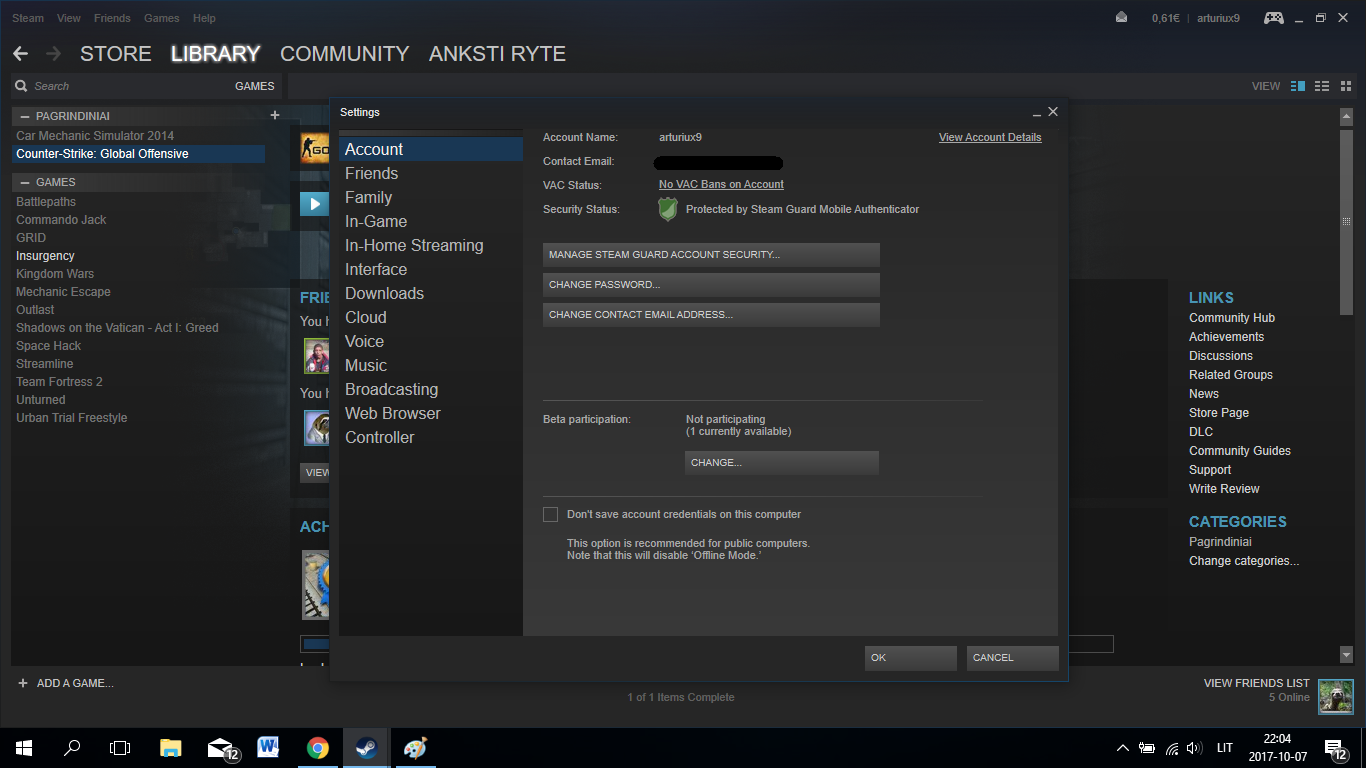This screenshot has width=1366, height=768.
Task: Open the Friends menu in menu bar
Action: point(112,18)
